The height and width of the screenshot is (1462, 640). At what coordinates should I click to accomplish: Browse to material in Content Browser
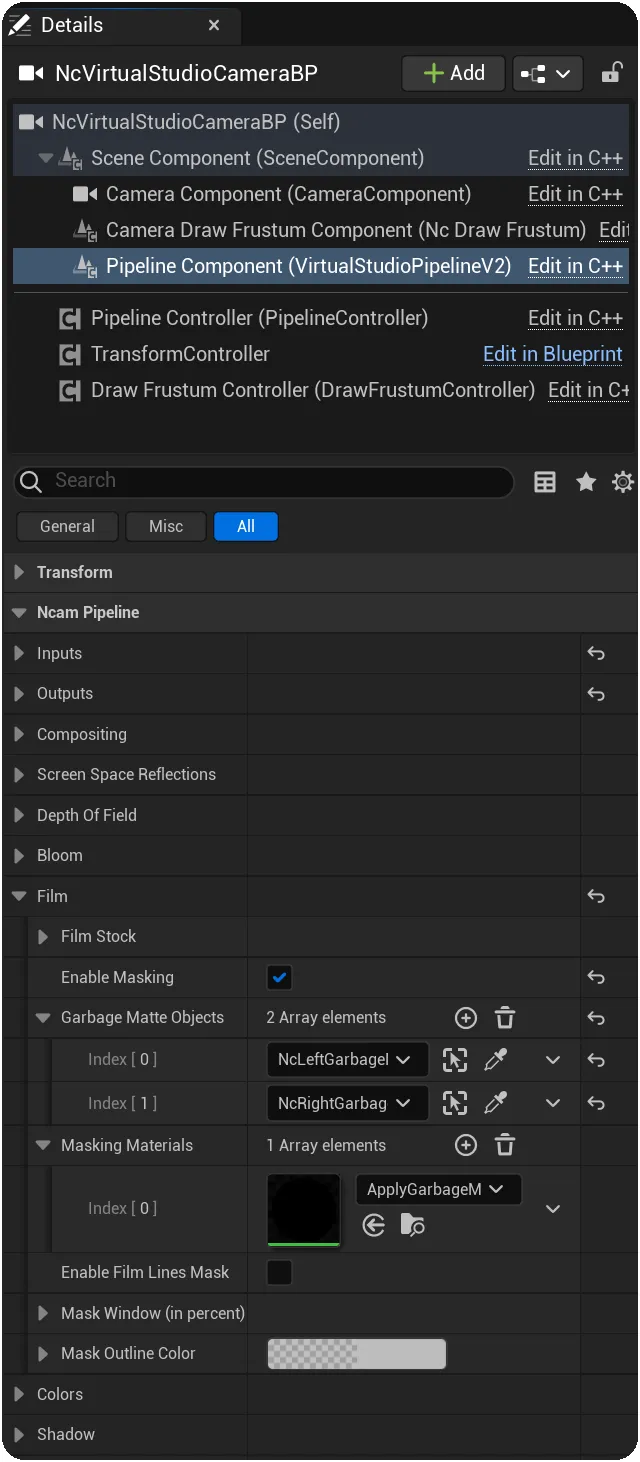pyautogui.click(x=413, y=1225)
